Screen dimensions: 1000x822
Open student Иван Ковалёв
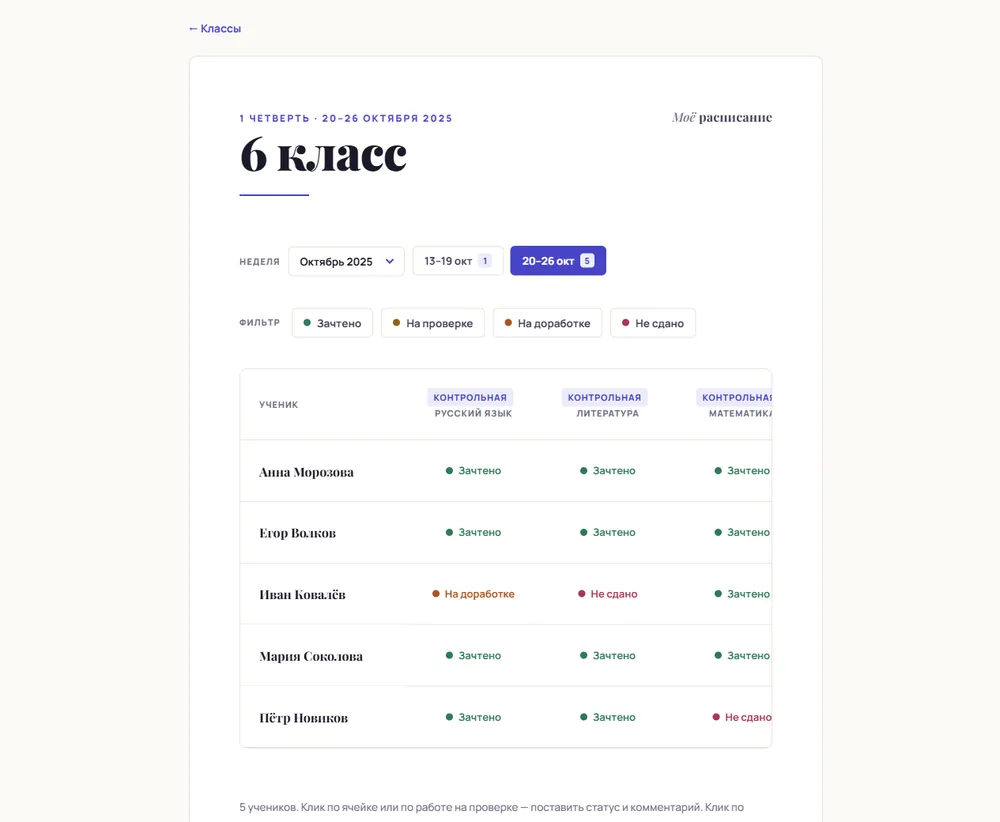point(302,595)
